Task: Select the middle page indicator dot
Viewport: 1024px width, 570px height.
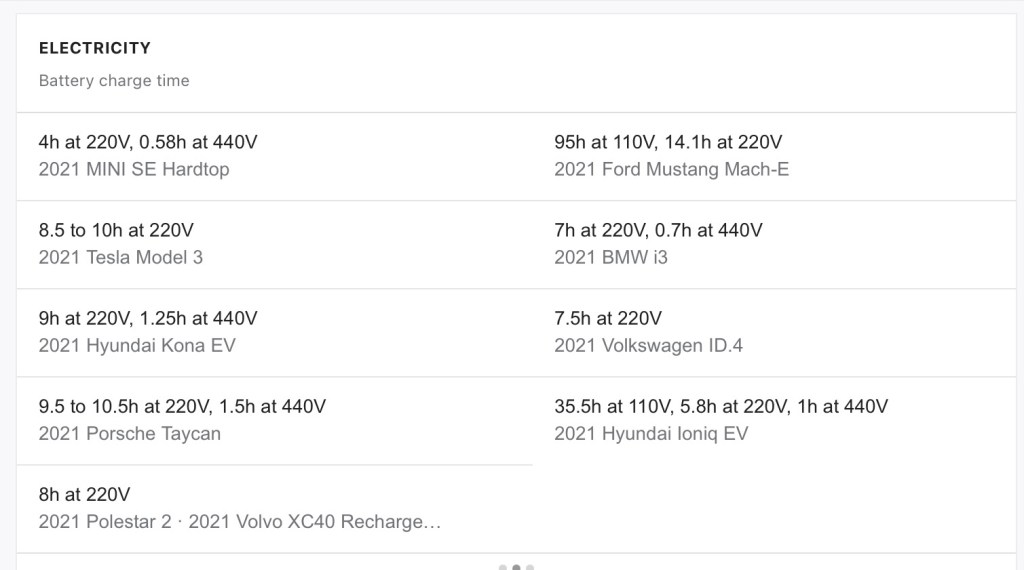Action: (516, 568)
